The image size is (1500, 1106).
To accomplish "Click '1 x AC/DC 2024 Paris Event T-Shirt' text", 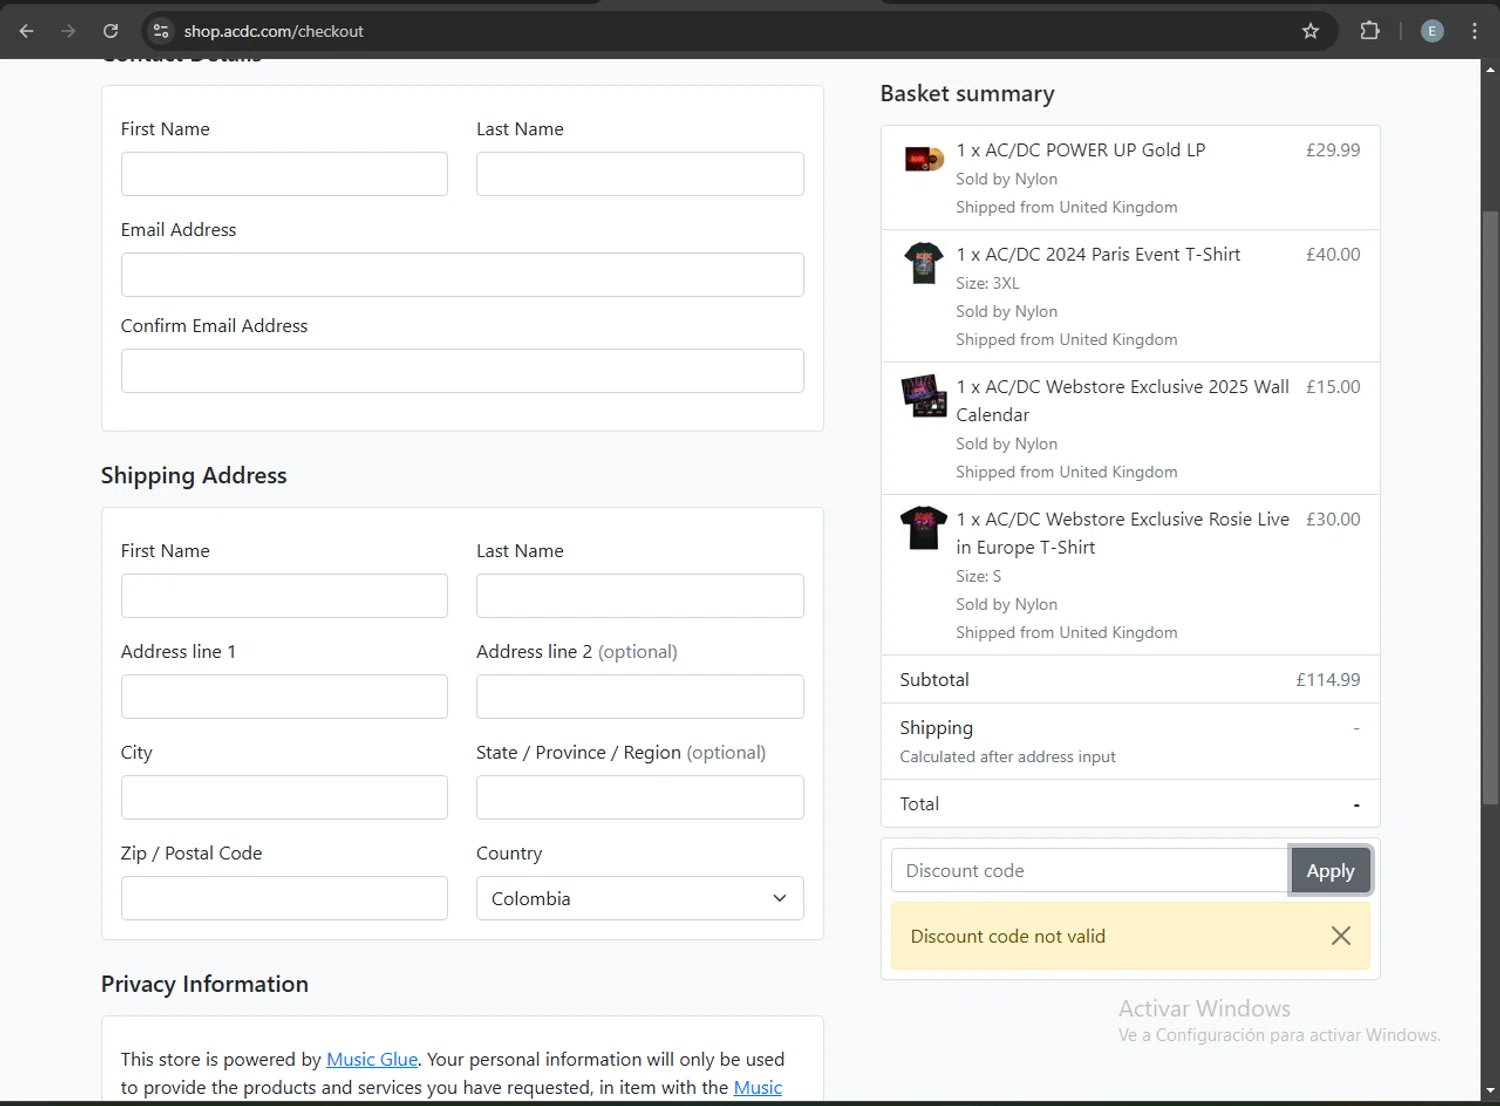I will (x=1098, y=255).
